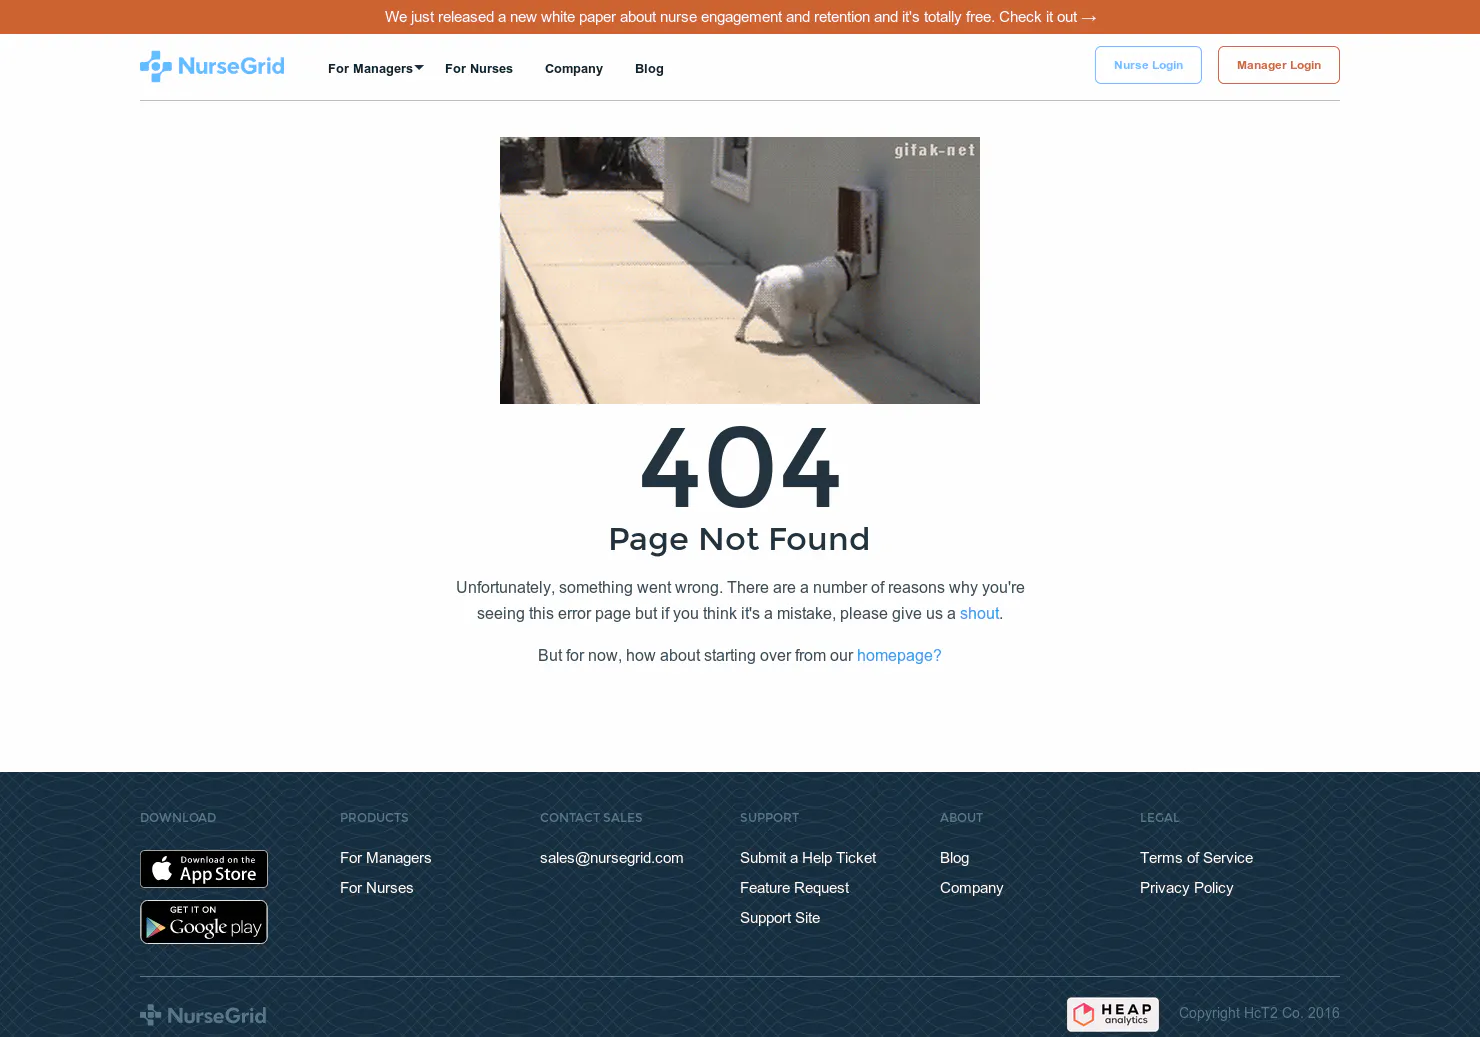This screenshot has height=1037, width=1480.
Task: Click the footer NurseGrid logo
Action: point(203,1015)
